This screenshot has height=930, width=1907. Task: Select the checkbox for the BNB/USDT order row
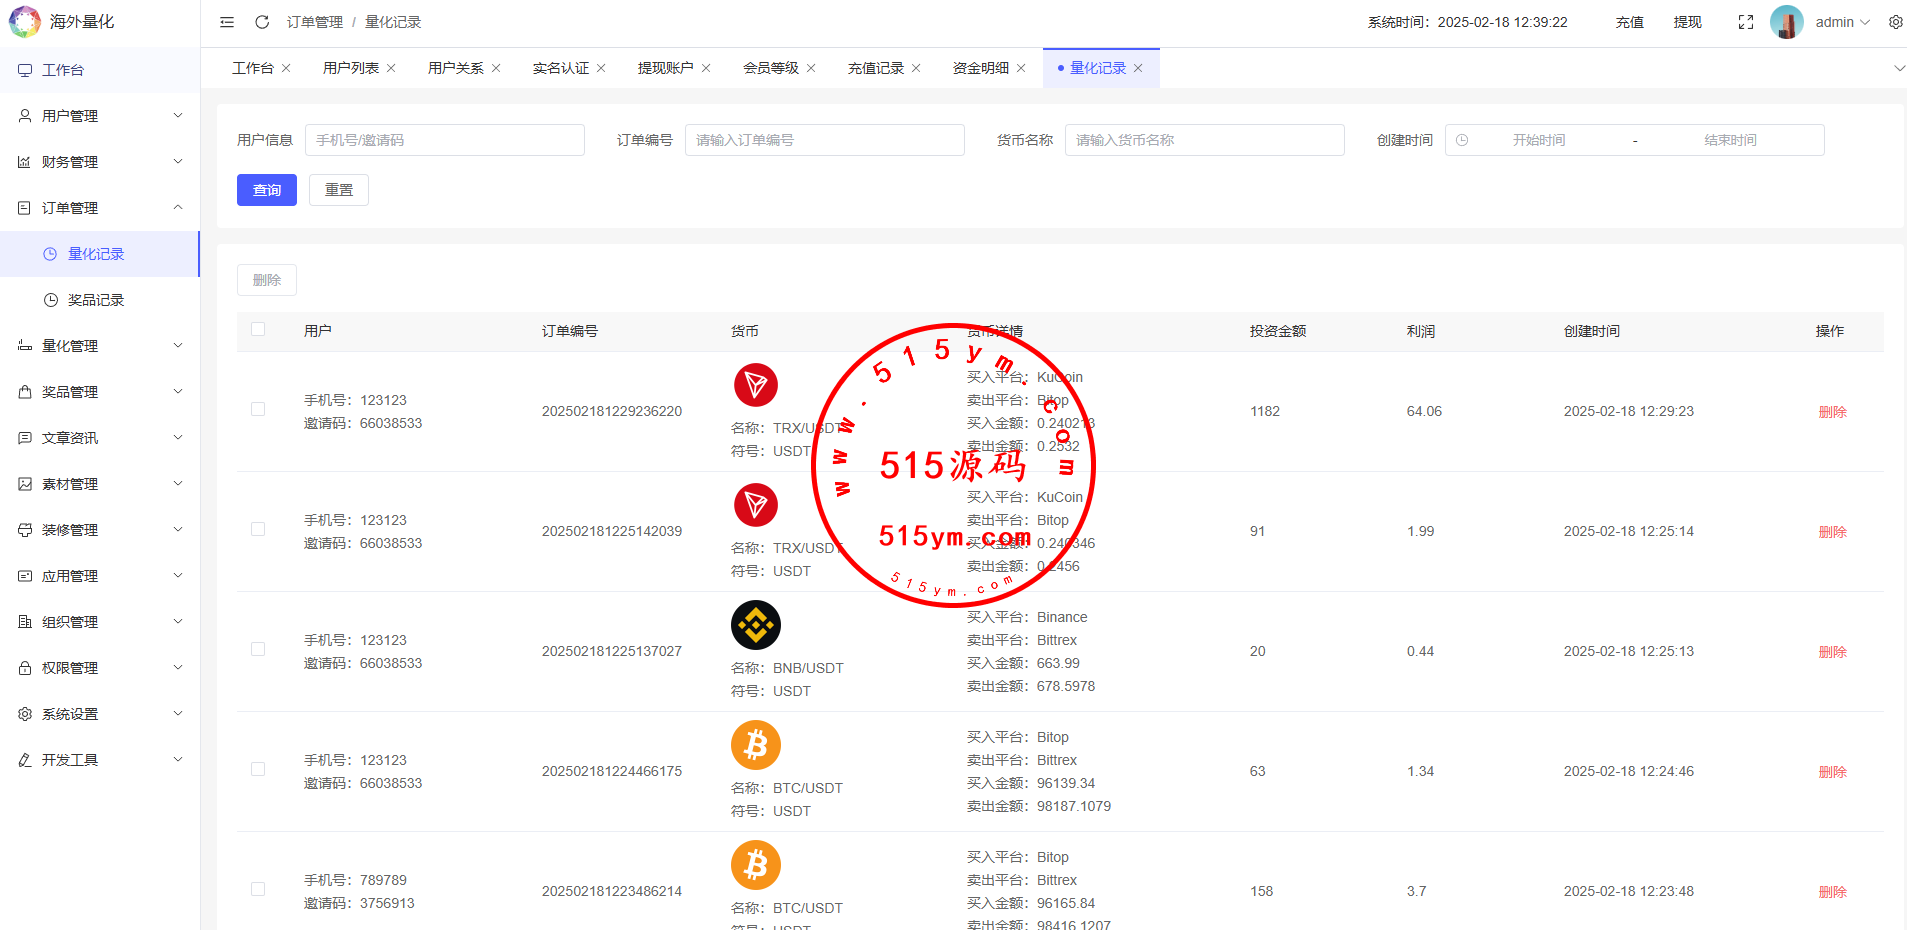click(x=258, y=650)
